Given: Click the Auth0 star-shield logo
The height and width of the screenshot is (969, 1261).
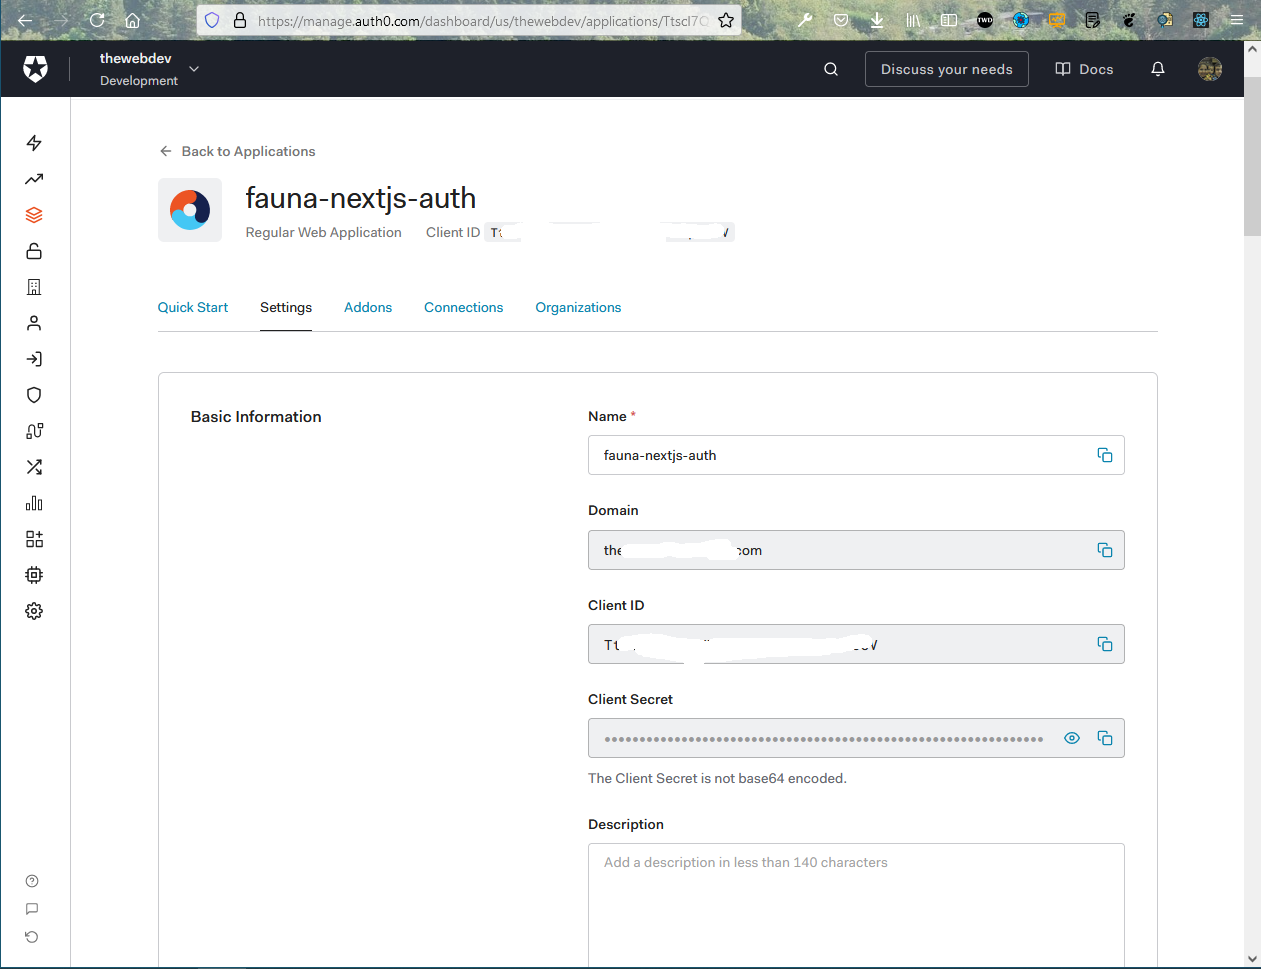Looking at the screenshot, I should coord(35,69).
